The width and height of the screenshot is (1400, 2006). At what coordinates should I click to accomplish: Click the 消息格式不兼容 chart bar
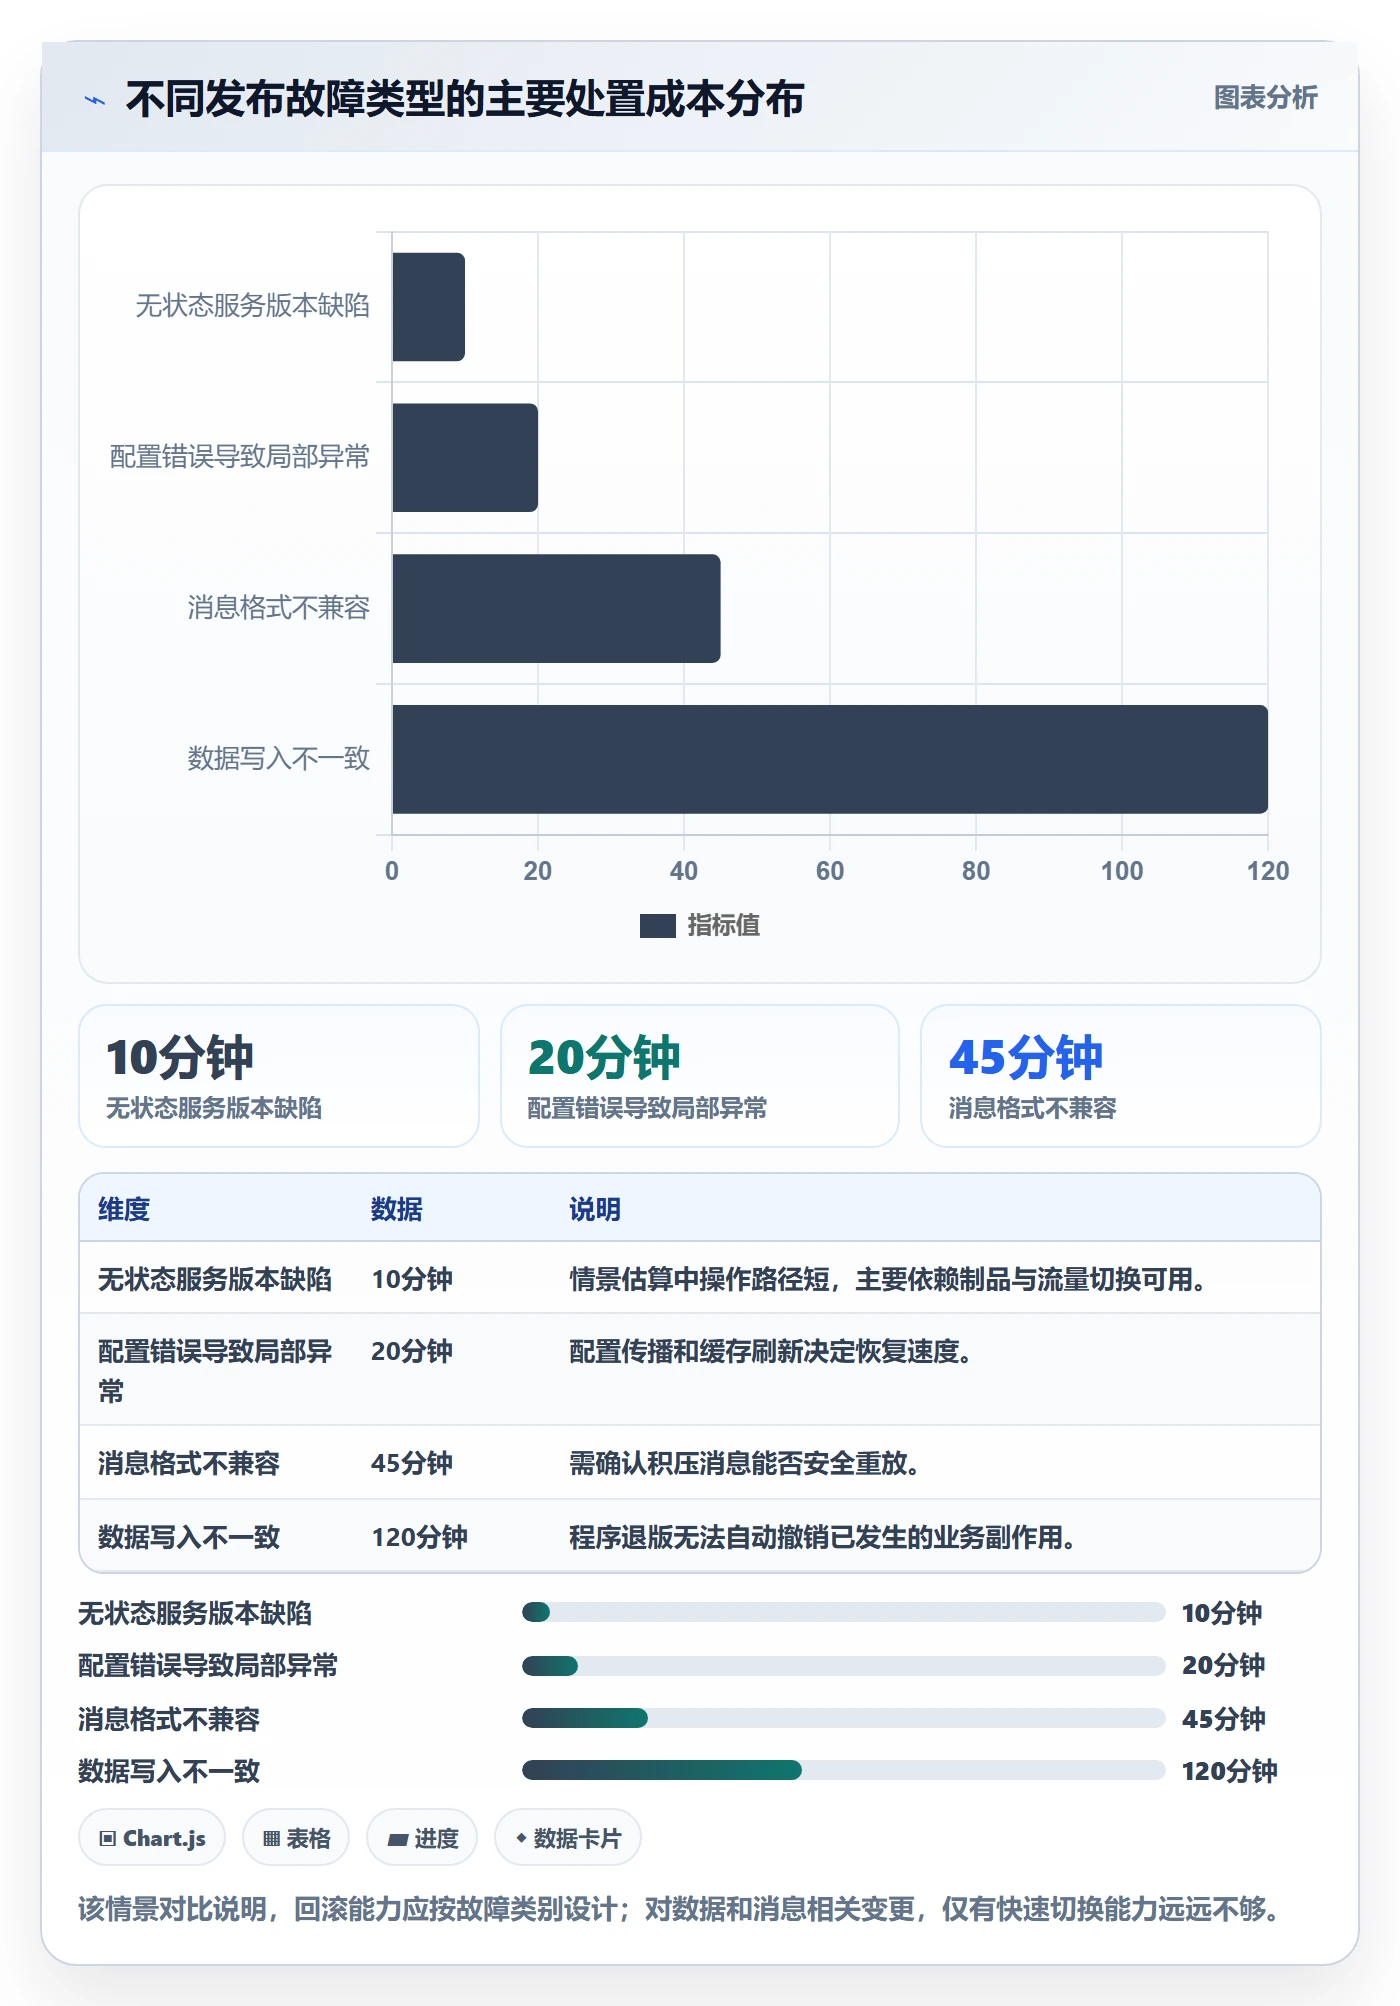(556, 609)
